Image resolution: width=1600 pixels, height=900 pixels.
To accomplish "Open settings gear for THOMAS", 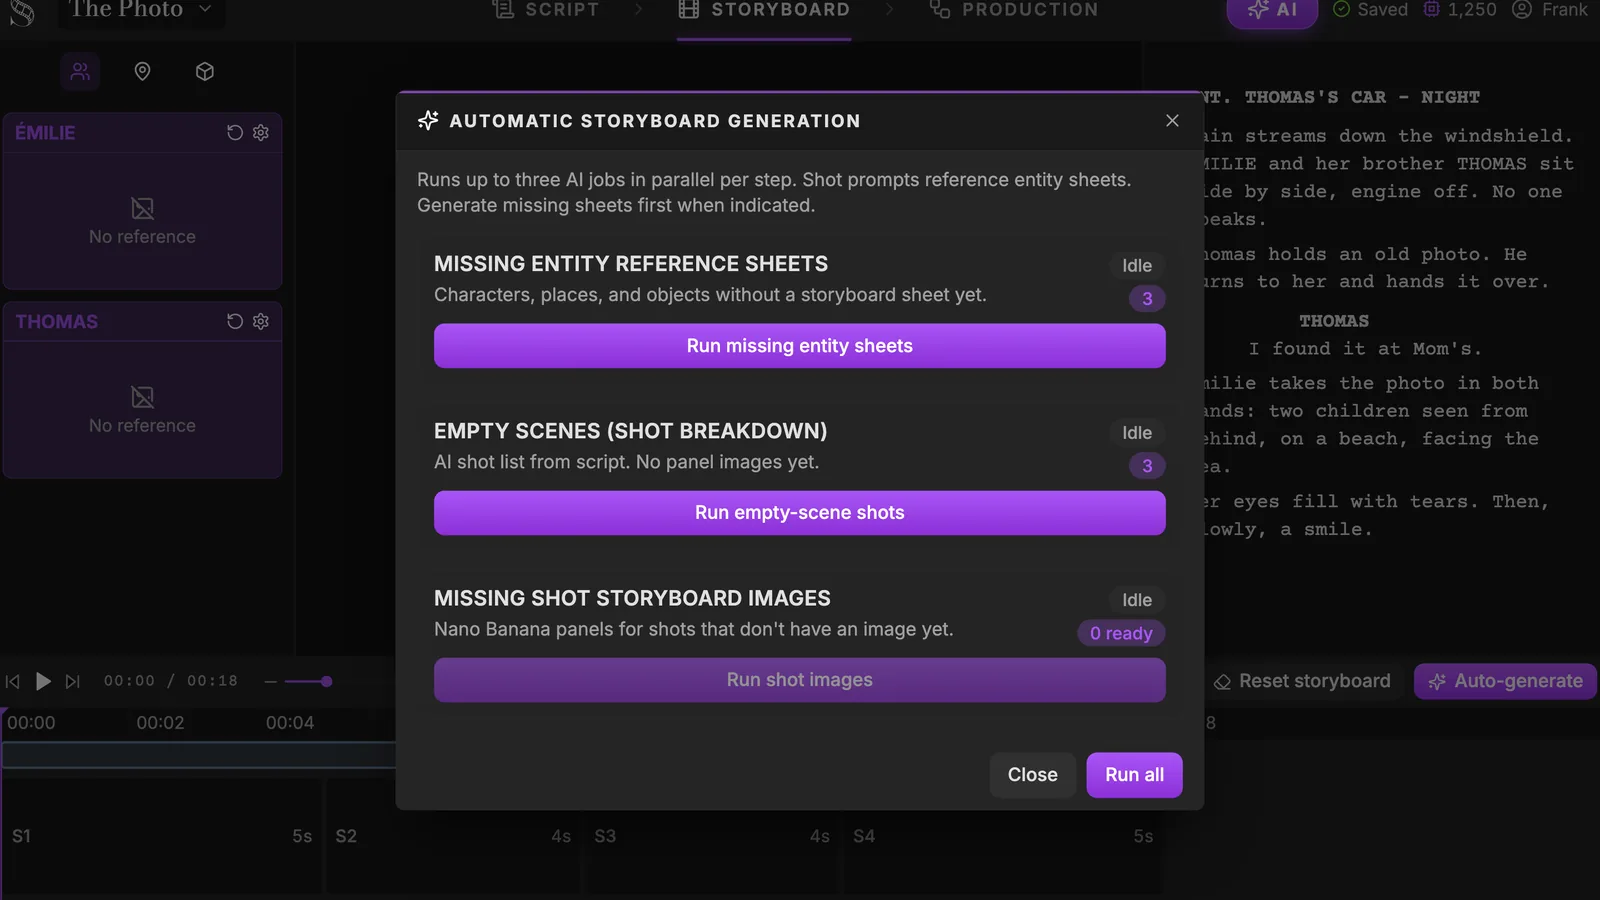I will [x=261, y=321].
